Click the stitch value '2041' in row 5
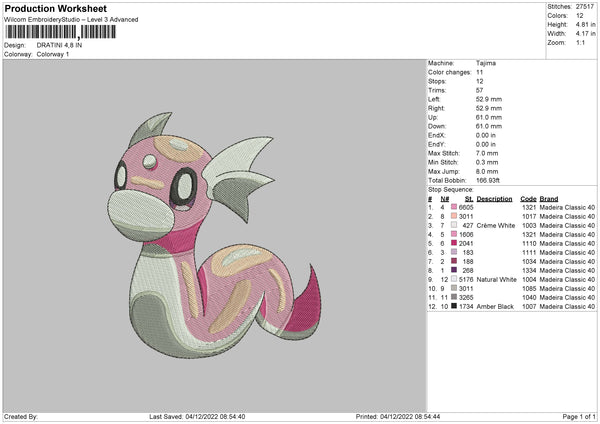The height and width of the screenshot is (424, 600). (466, 243)
